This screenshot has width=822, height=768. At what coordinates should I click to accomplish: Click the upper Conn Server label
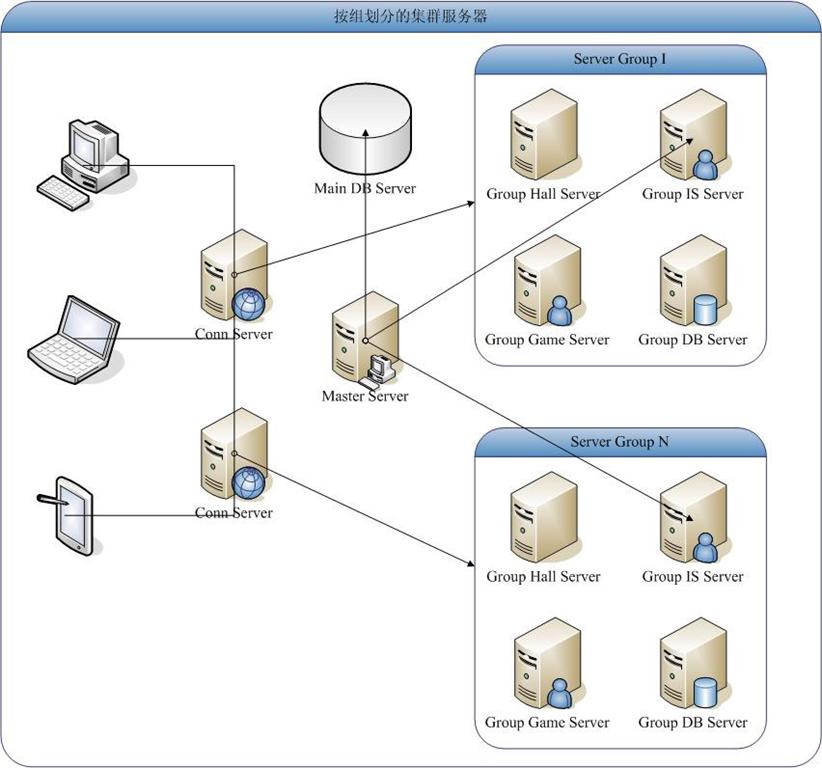coord(233,334)
